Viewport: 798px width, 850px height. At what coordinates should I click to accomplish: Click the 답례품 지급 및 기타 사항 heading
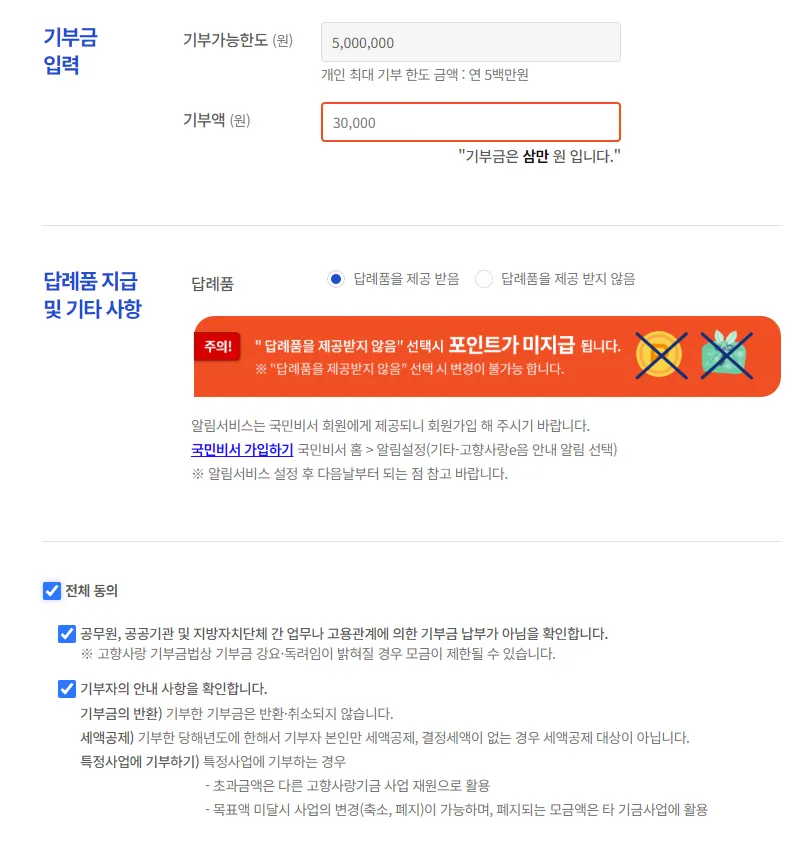click(x=92, y=295)
